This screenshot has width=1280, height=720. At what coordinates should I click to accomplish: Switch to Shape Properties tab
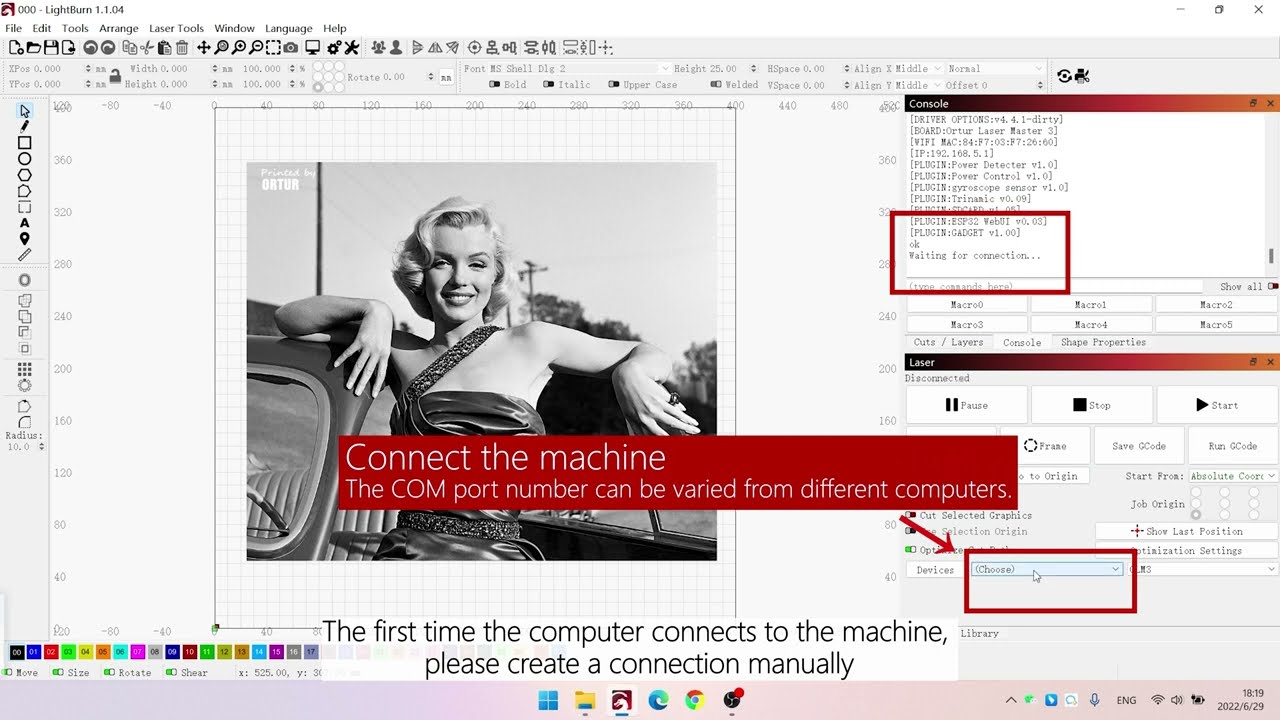1104,342
